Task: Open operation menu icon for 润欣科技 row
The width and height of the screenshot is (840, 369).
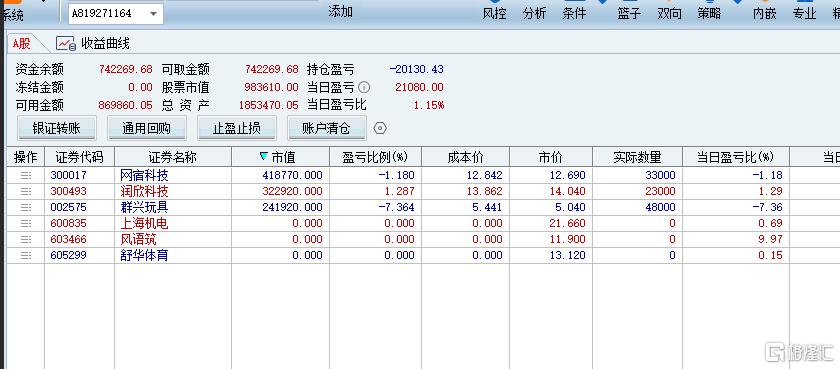Action: coord(26,191)
